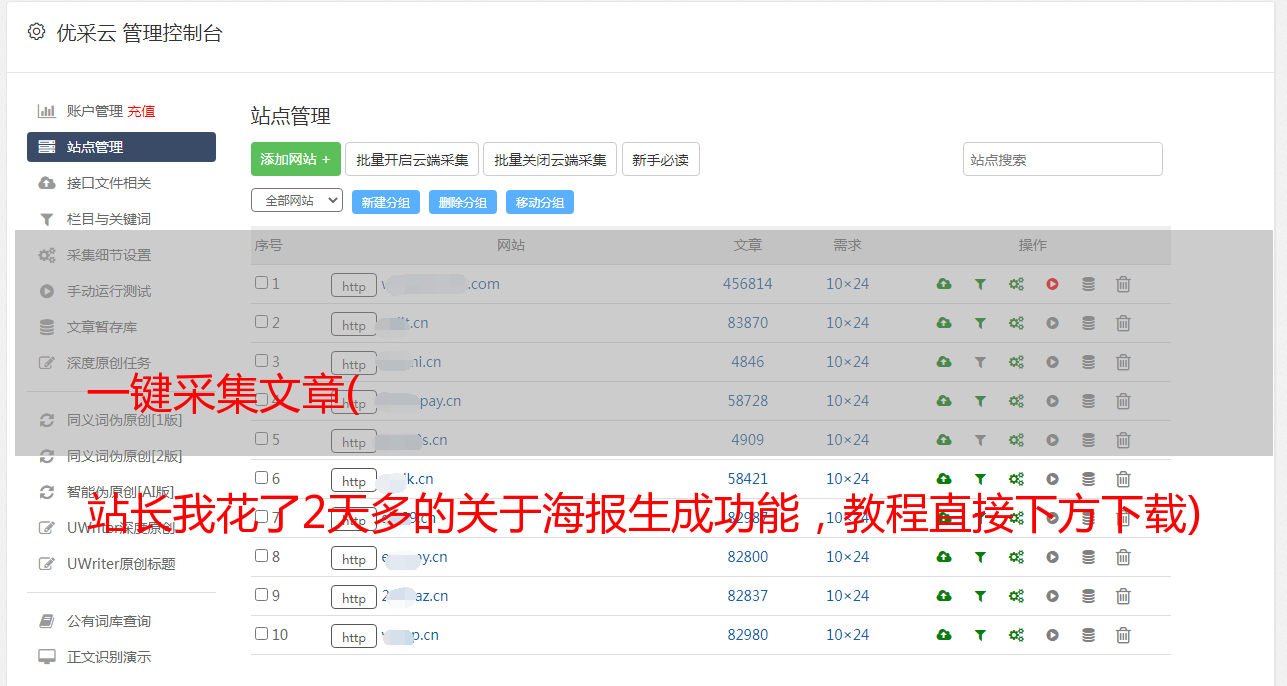Open UWriter原创标题 in the sidebar

(x=121, y=564)
